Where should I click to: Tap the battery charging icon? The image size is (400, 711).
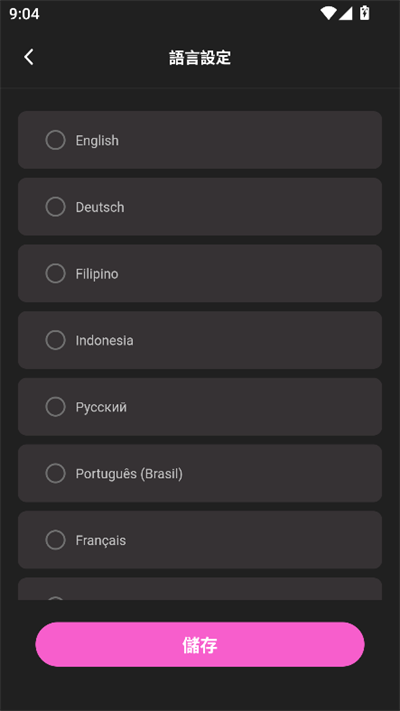(365, 13)
